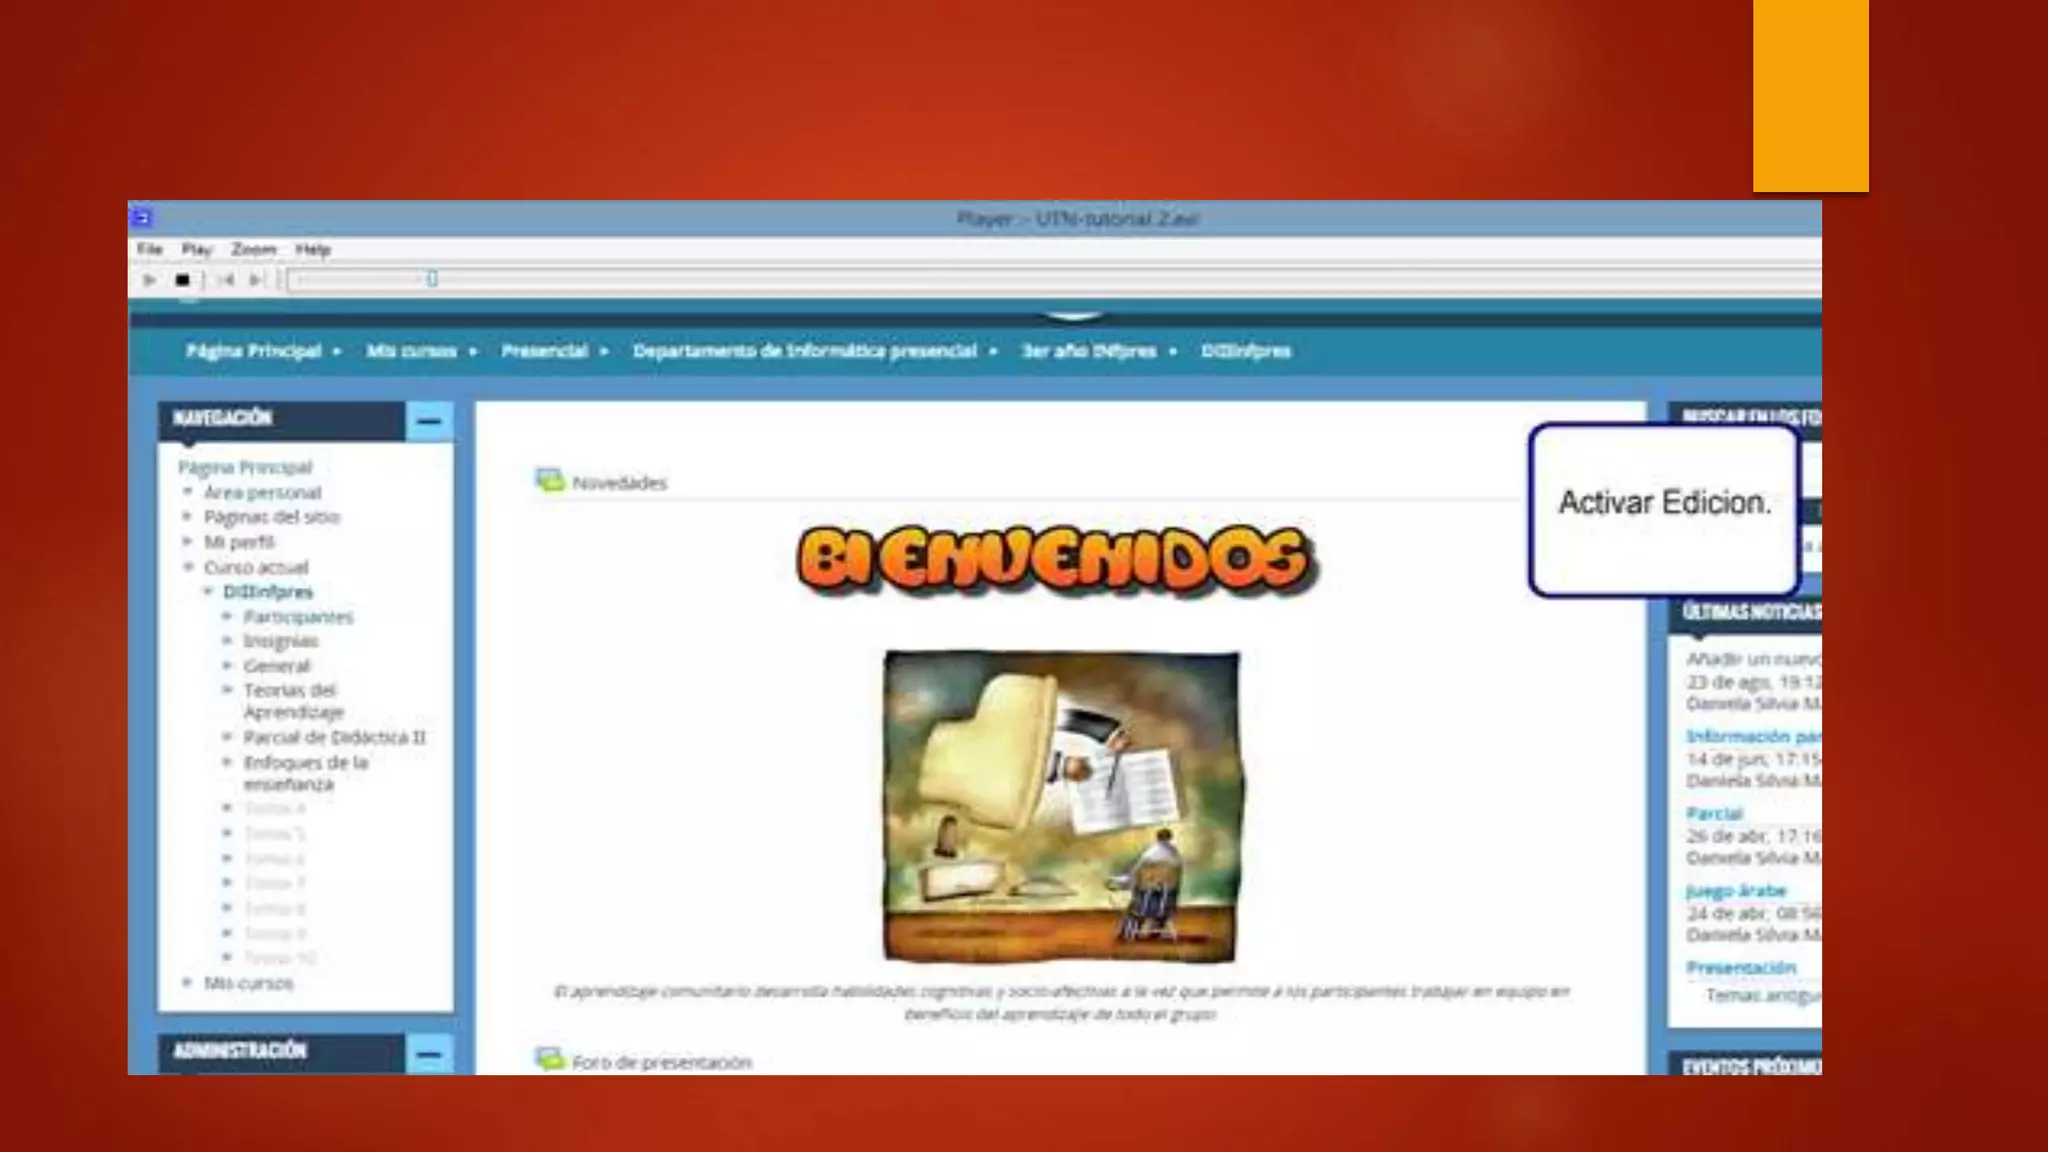The width and height of the screenshot is (2048, 1152).
Task: Jump to previous frame button
Action: click(226, 280)
